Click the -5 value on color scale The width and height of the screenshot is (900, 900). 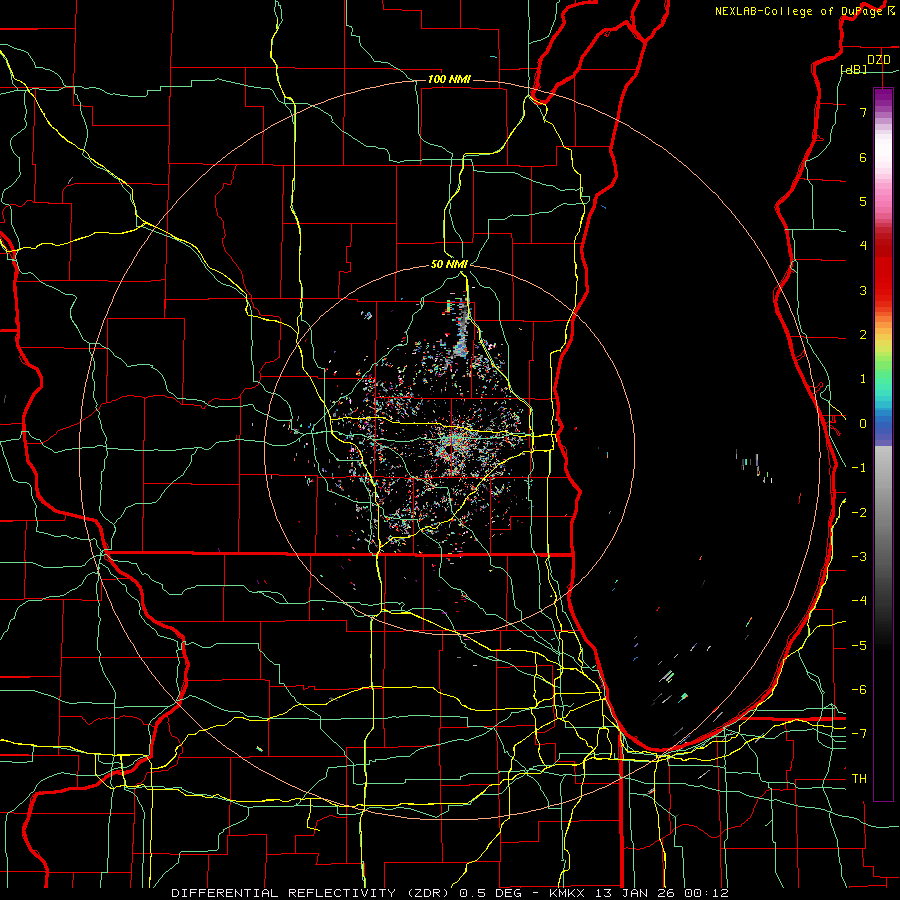tap(859, 646)
